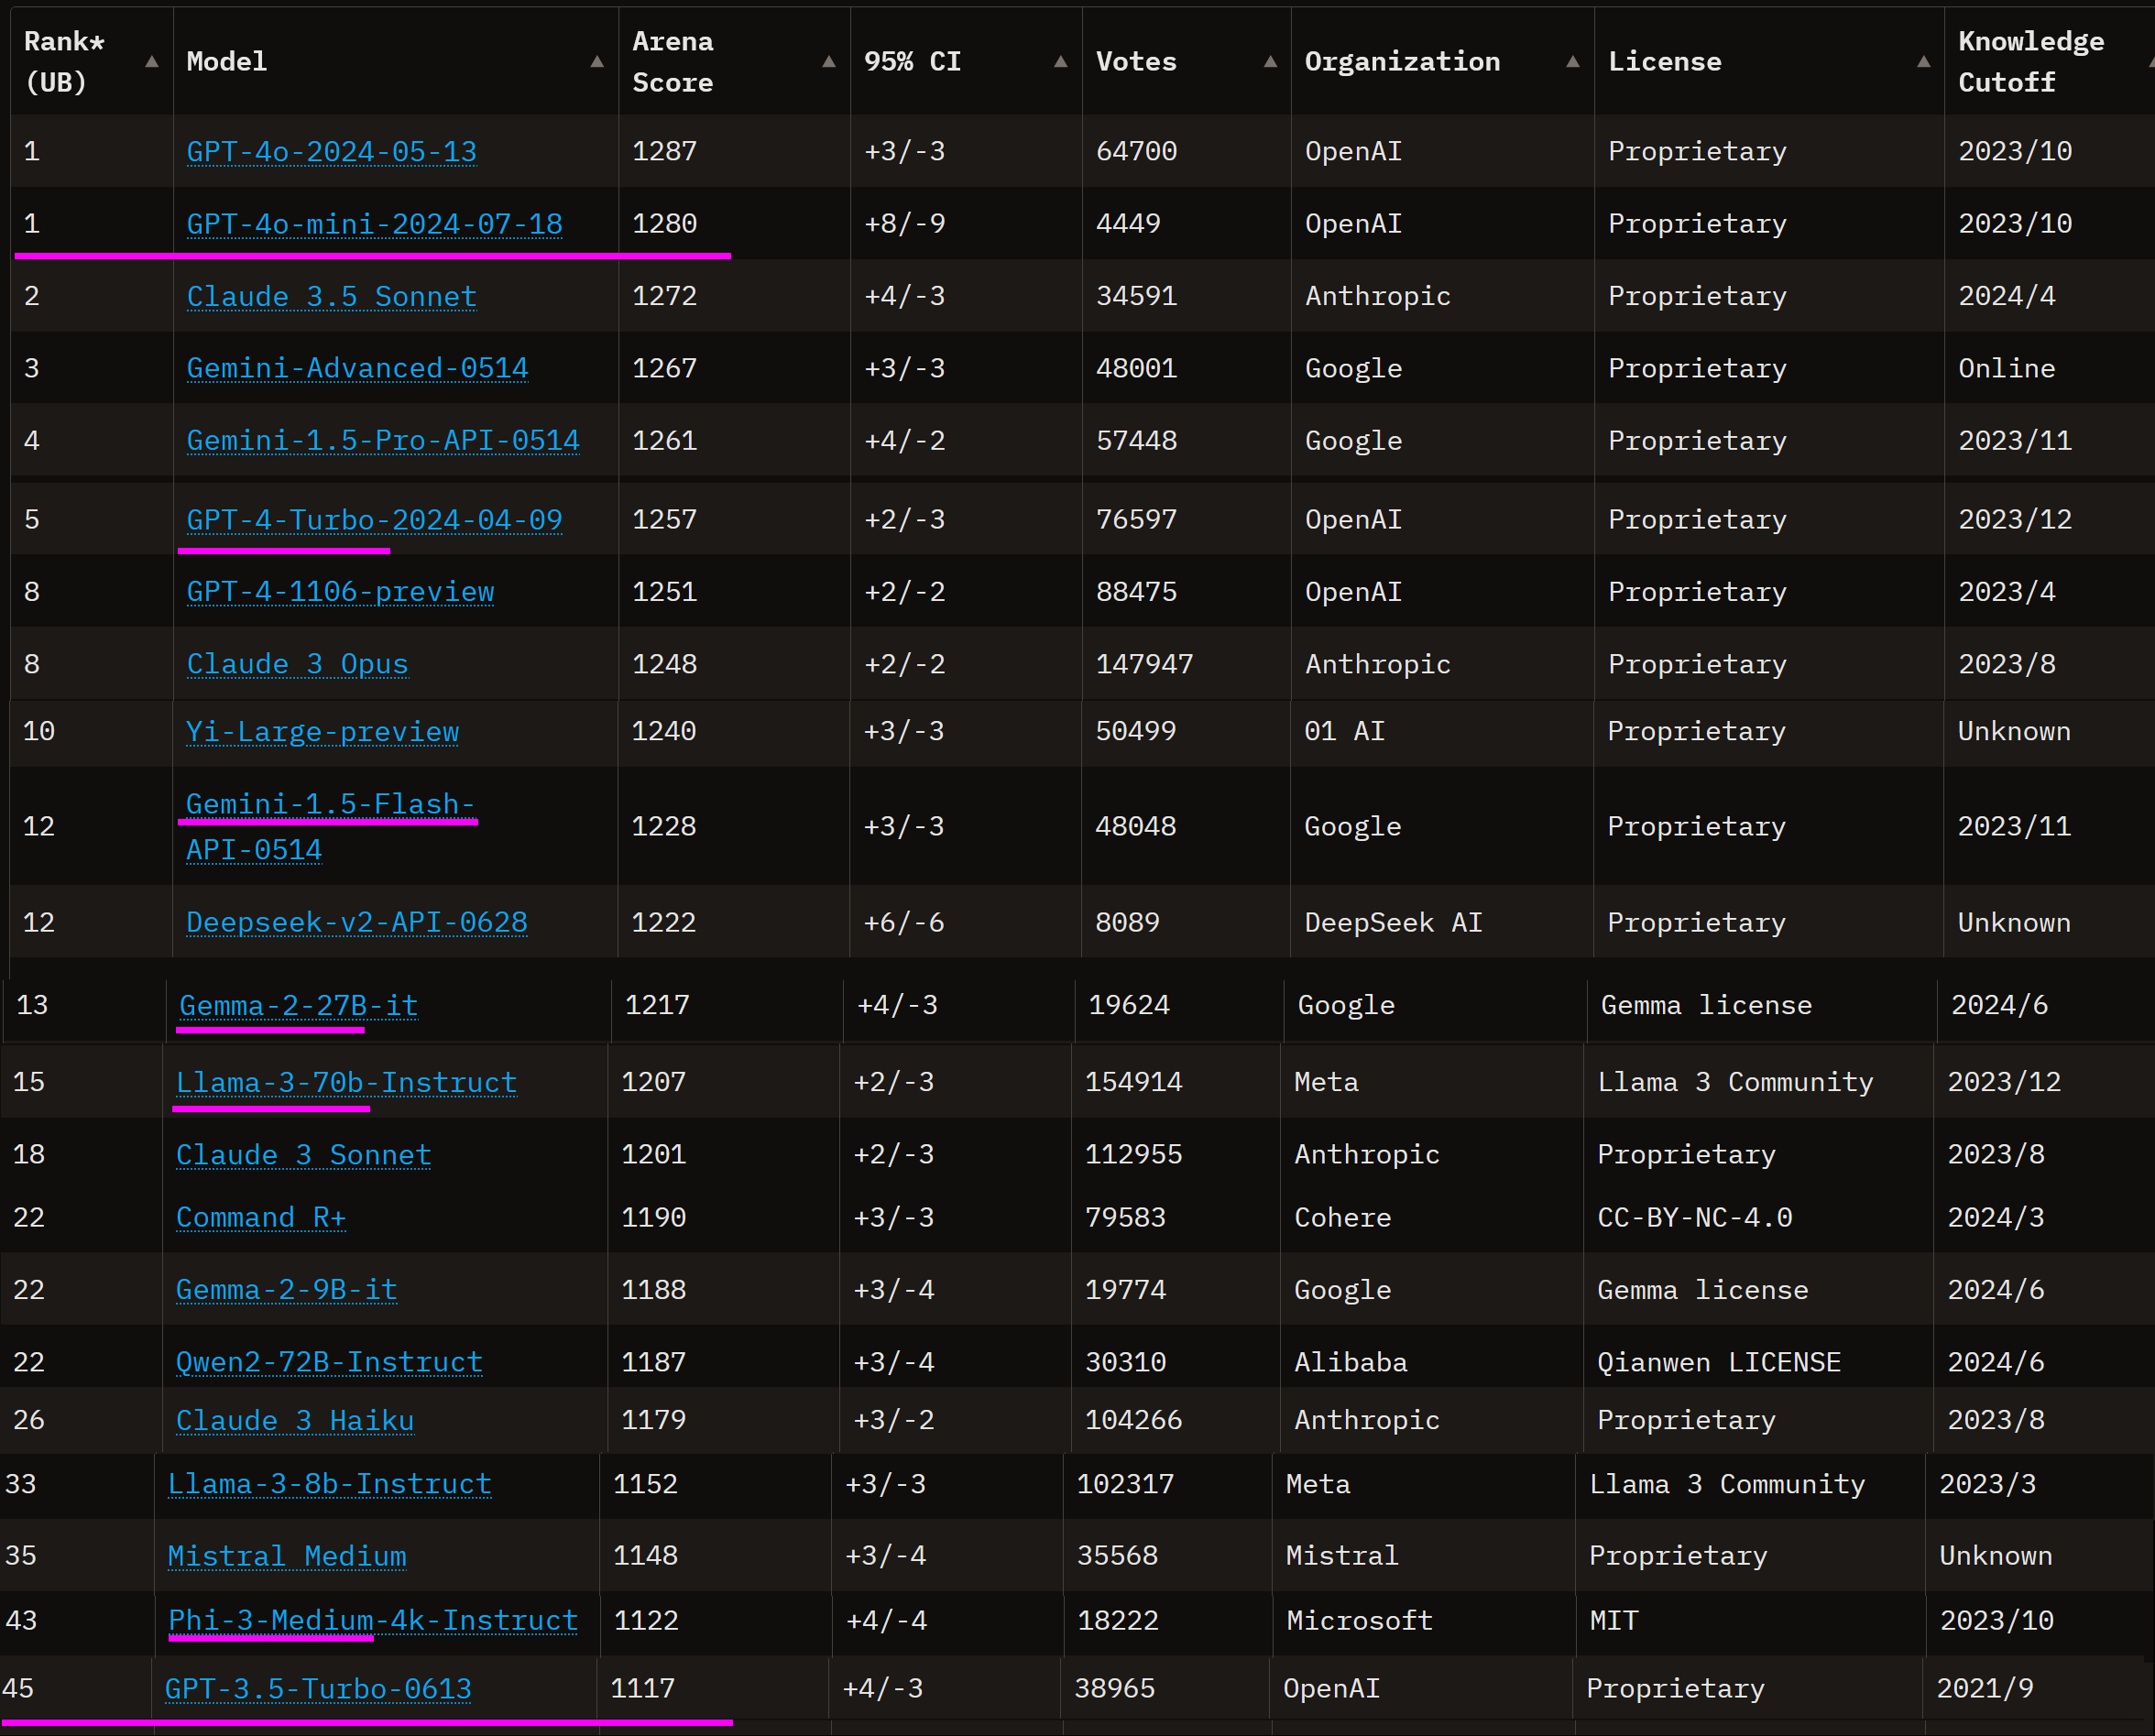Click sort arrow beside 95% CI
This screenshot has width=2155, height=1736.
(x=1061, y=62)
